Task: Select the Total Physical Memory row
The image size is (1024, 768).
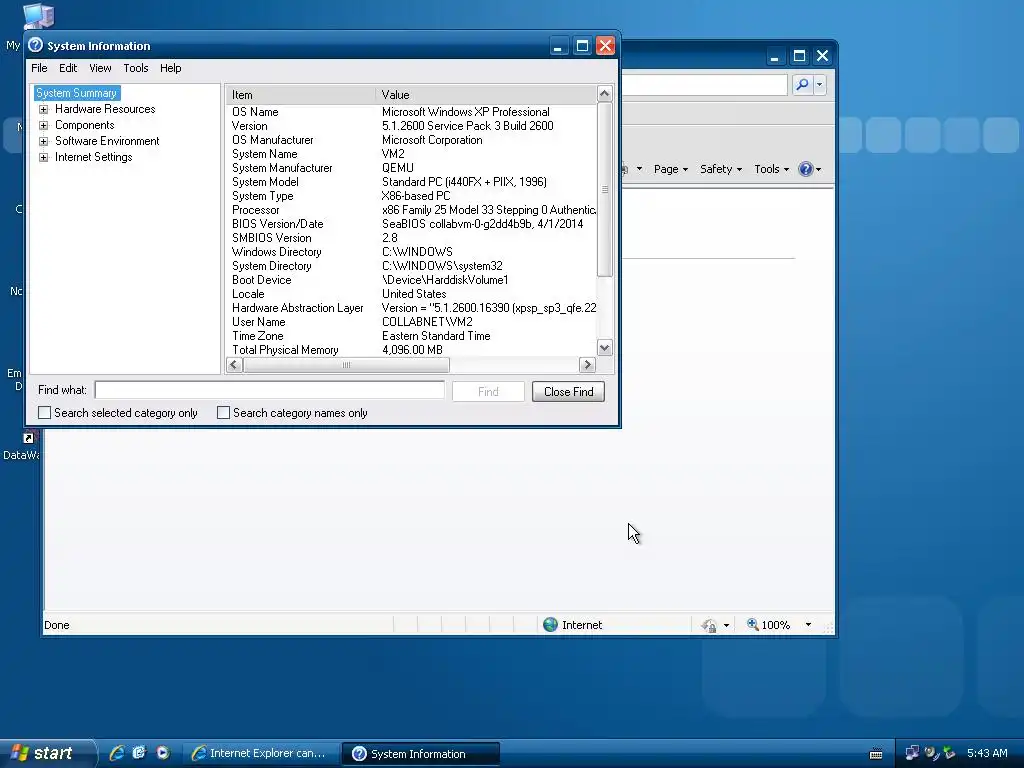Action: [411, 350]
